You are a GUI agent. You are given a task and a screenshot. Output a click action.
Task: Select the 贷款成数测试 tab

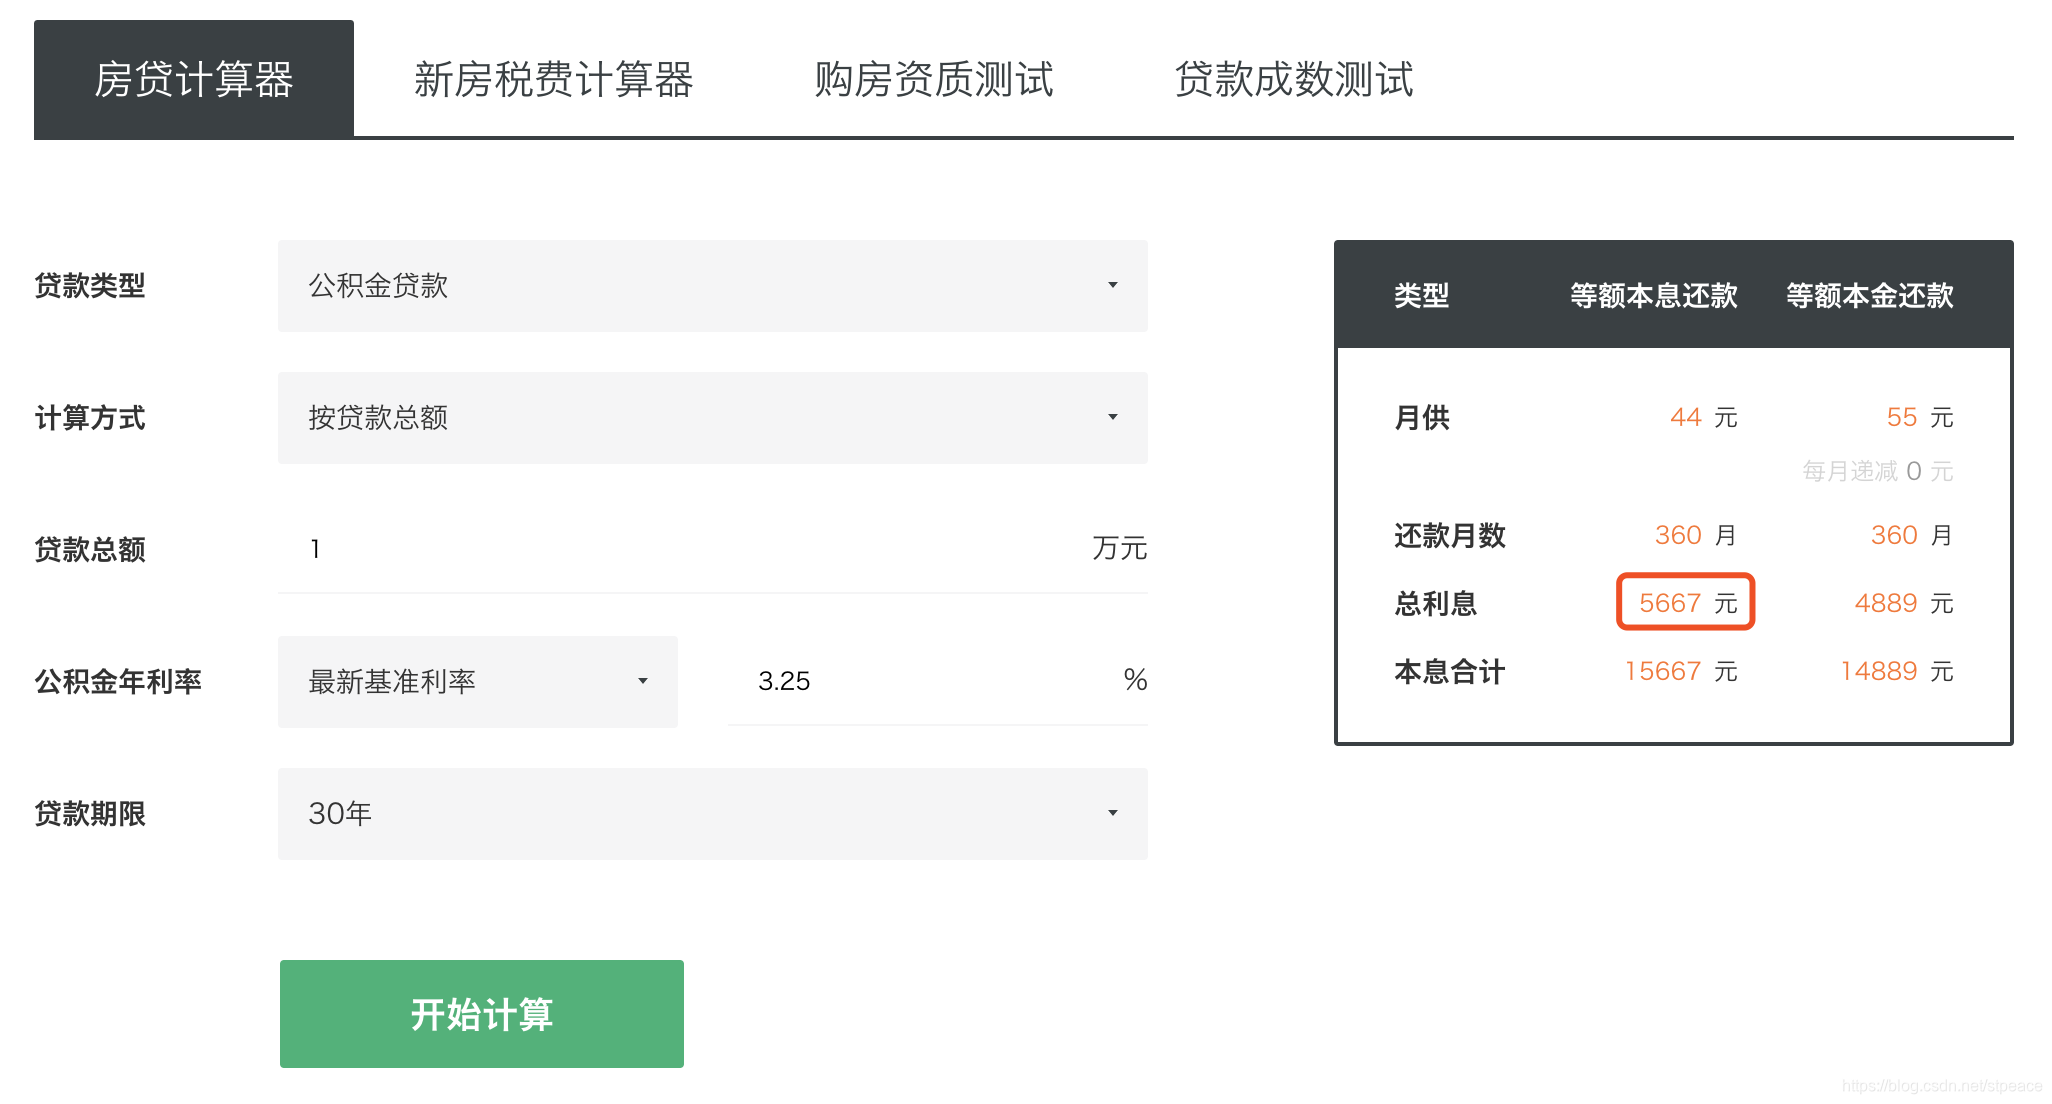[x=1293, y=79]
